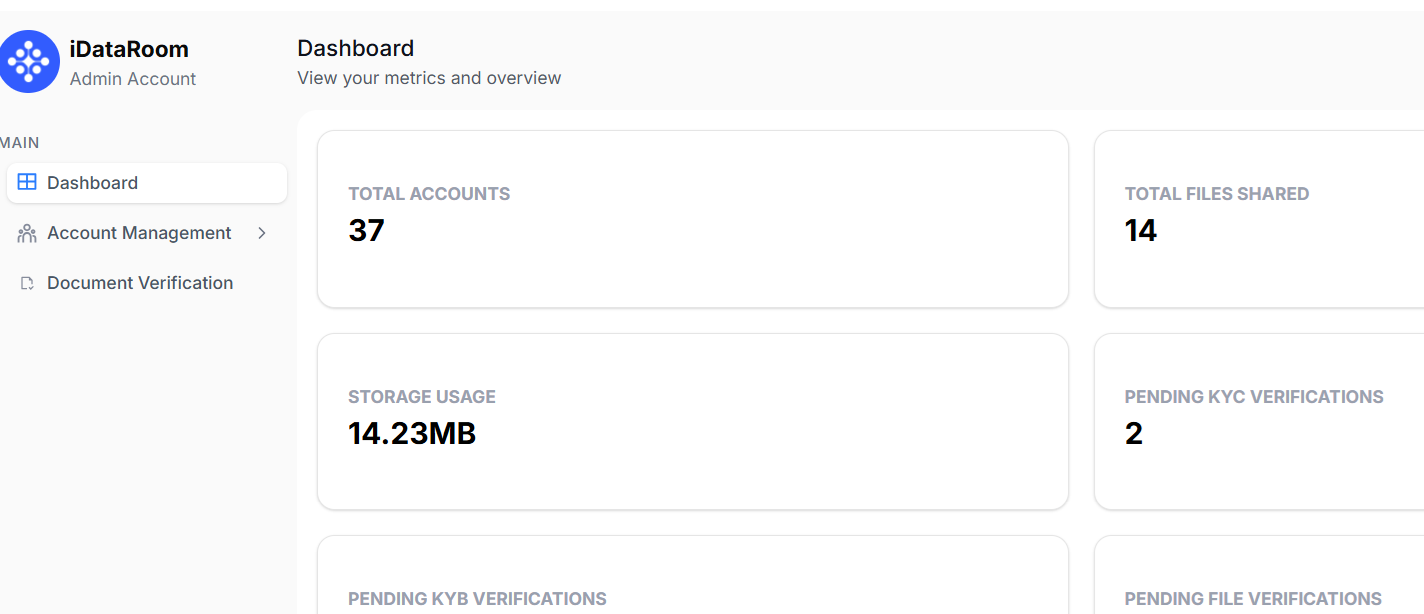
Task: Expand Account Management using its chevron arrow
Action: (262, 233)
